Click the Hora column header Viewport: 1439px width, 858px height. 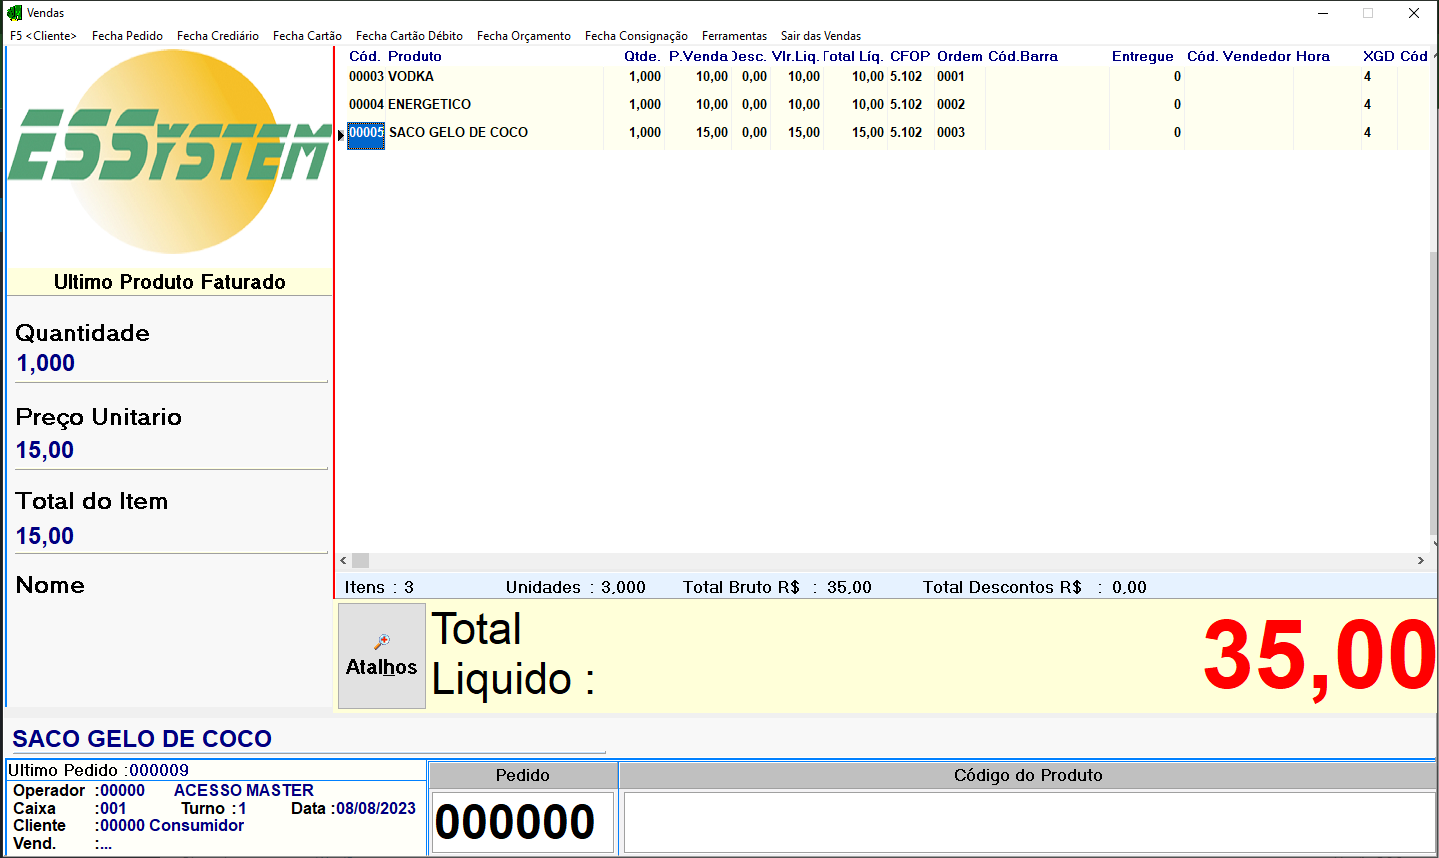pyautogui.click(x=1313, y=56)
